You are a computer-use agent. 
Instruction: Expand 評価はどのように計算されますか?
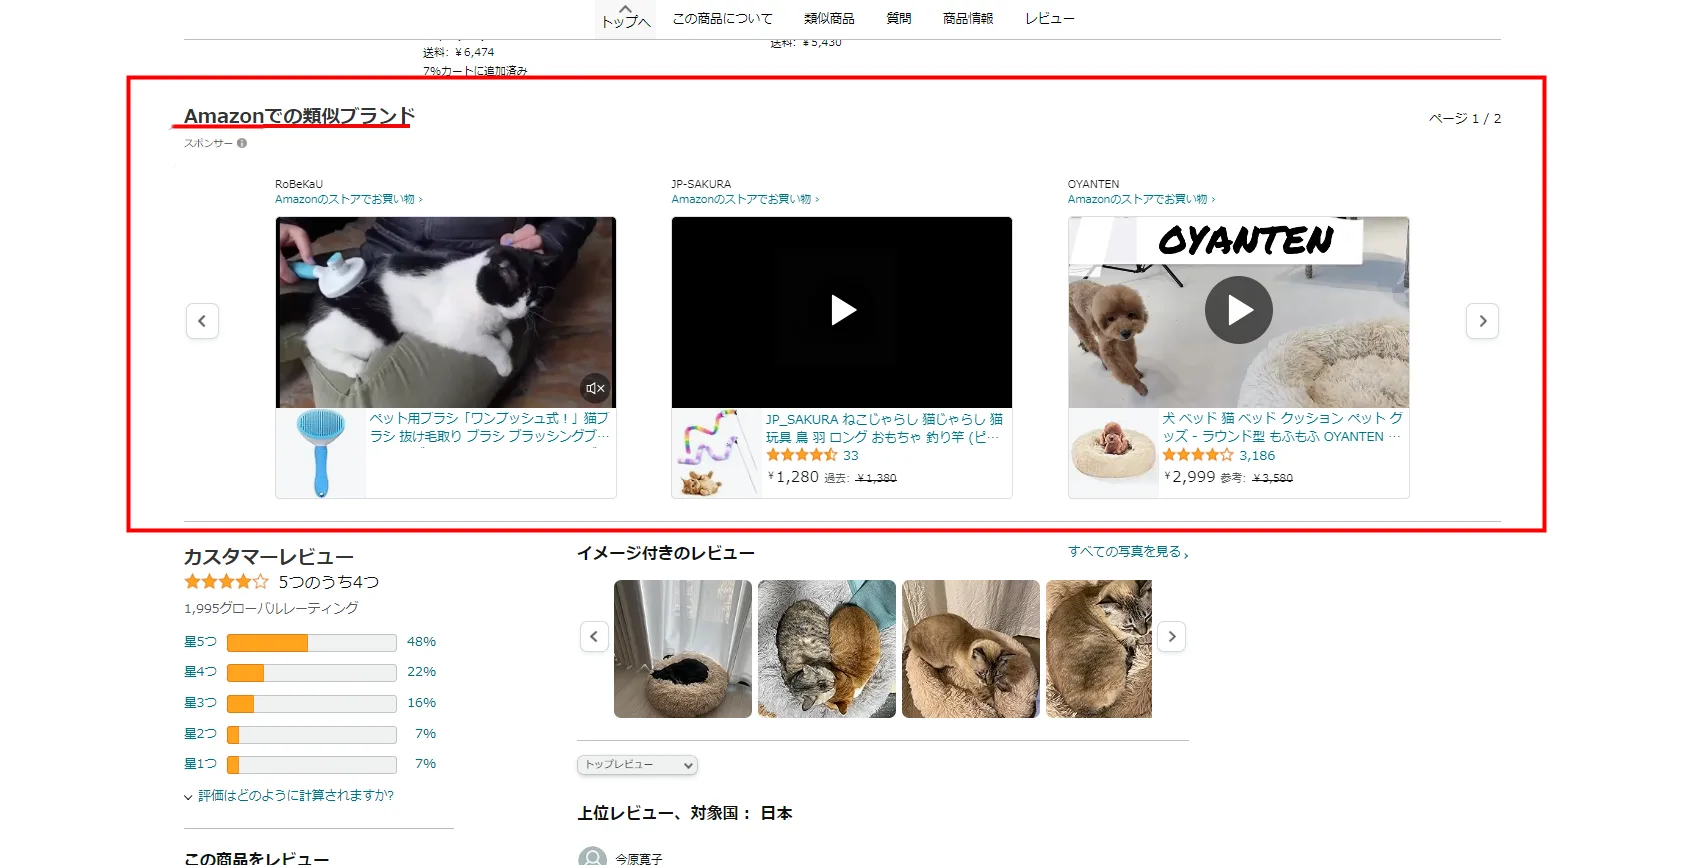(x=289, y=796)
